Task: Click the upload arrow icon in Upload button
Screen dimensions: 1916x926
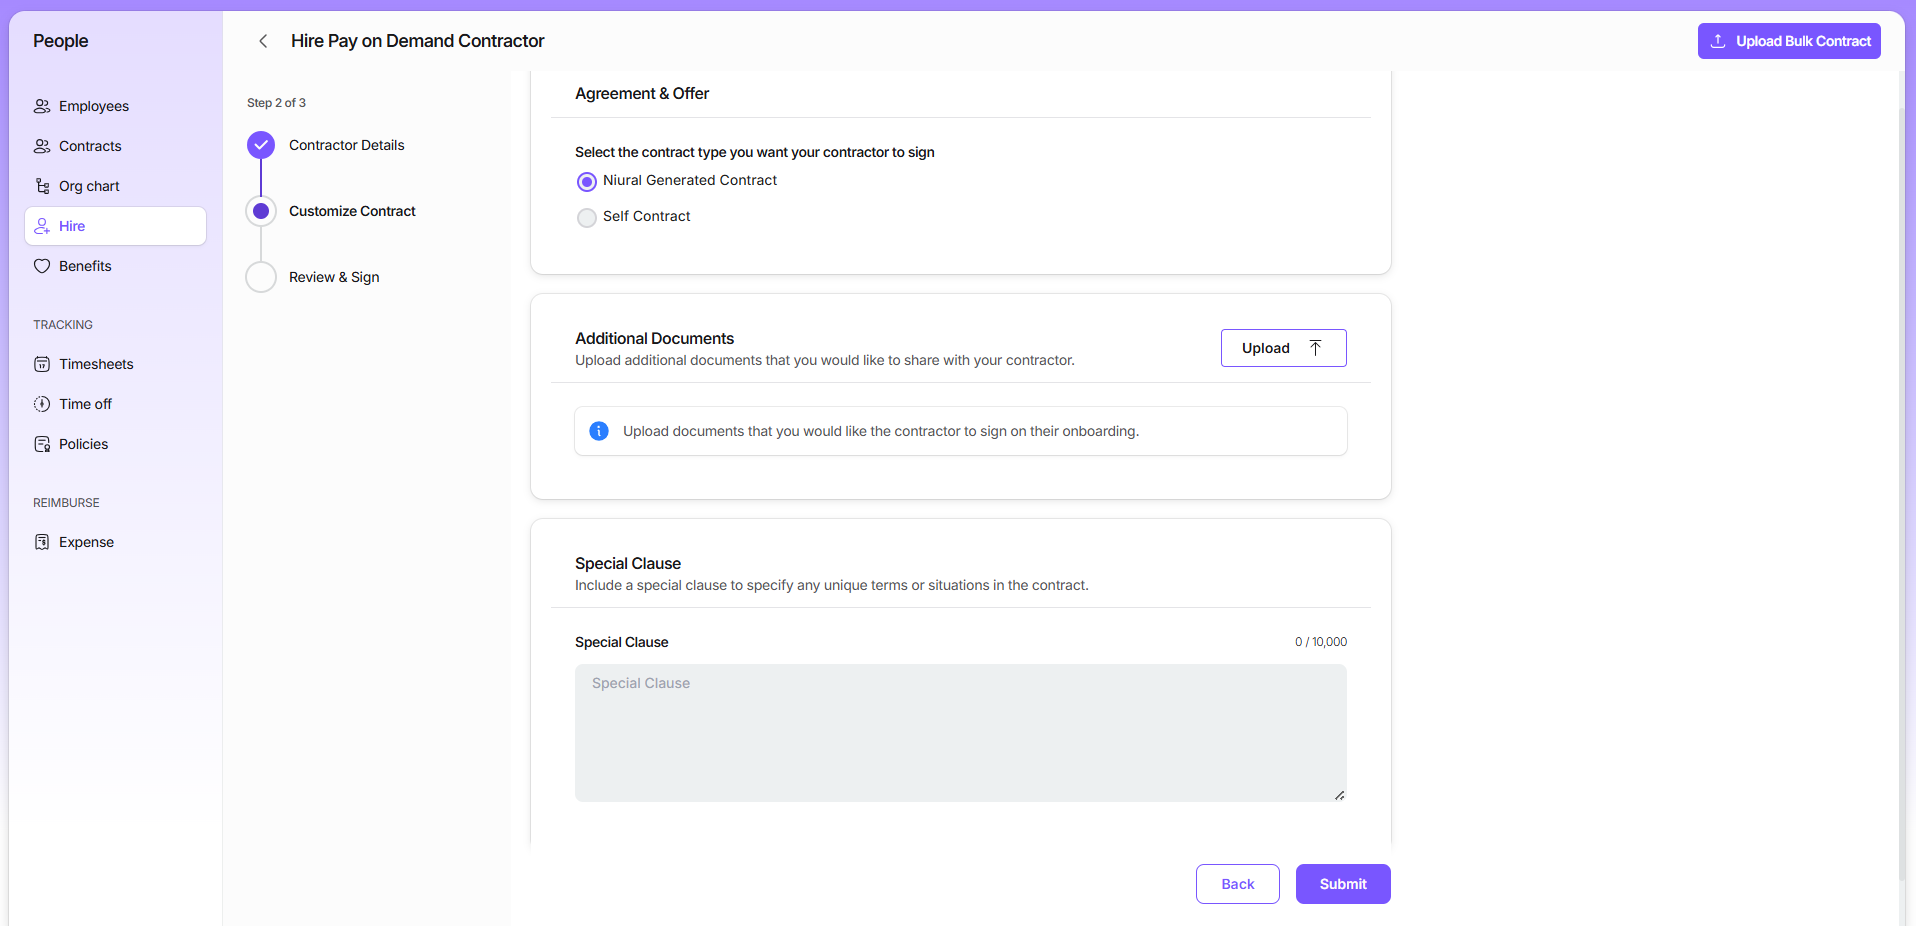Action: [1316, 348]
